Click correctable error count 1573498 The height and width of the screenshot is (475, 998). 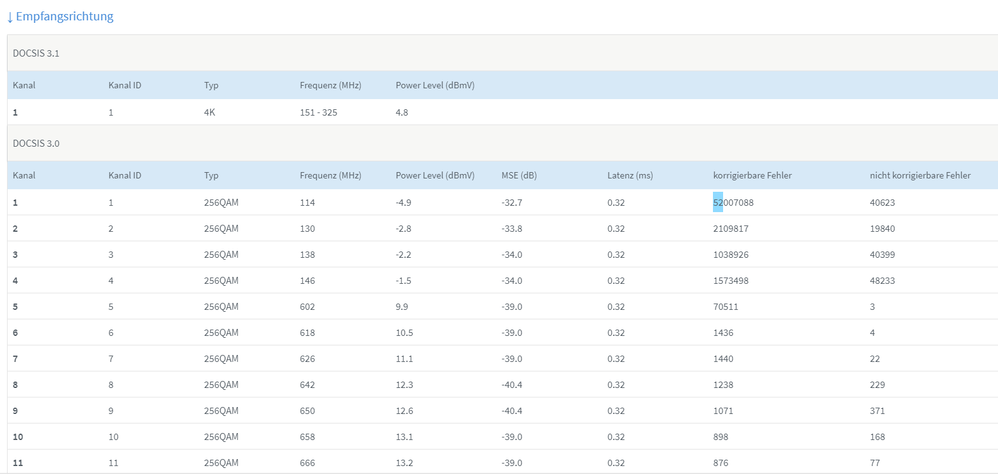(731, 281)
